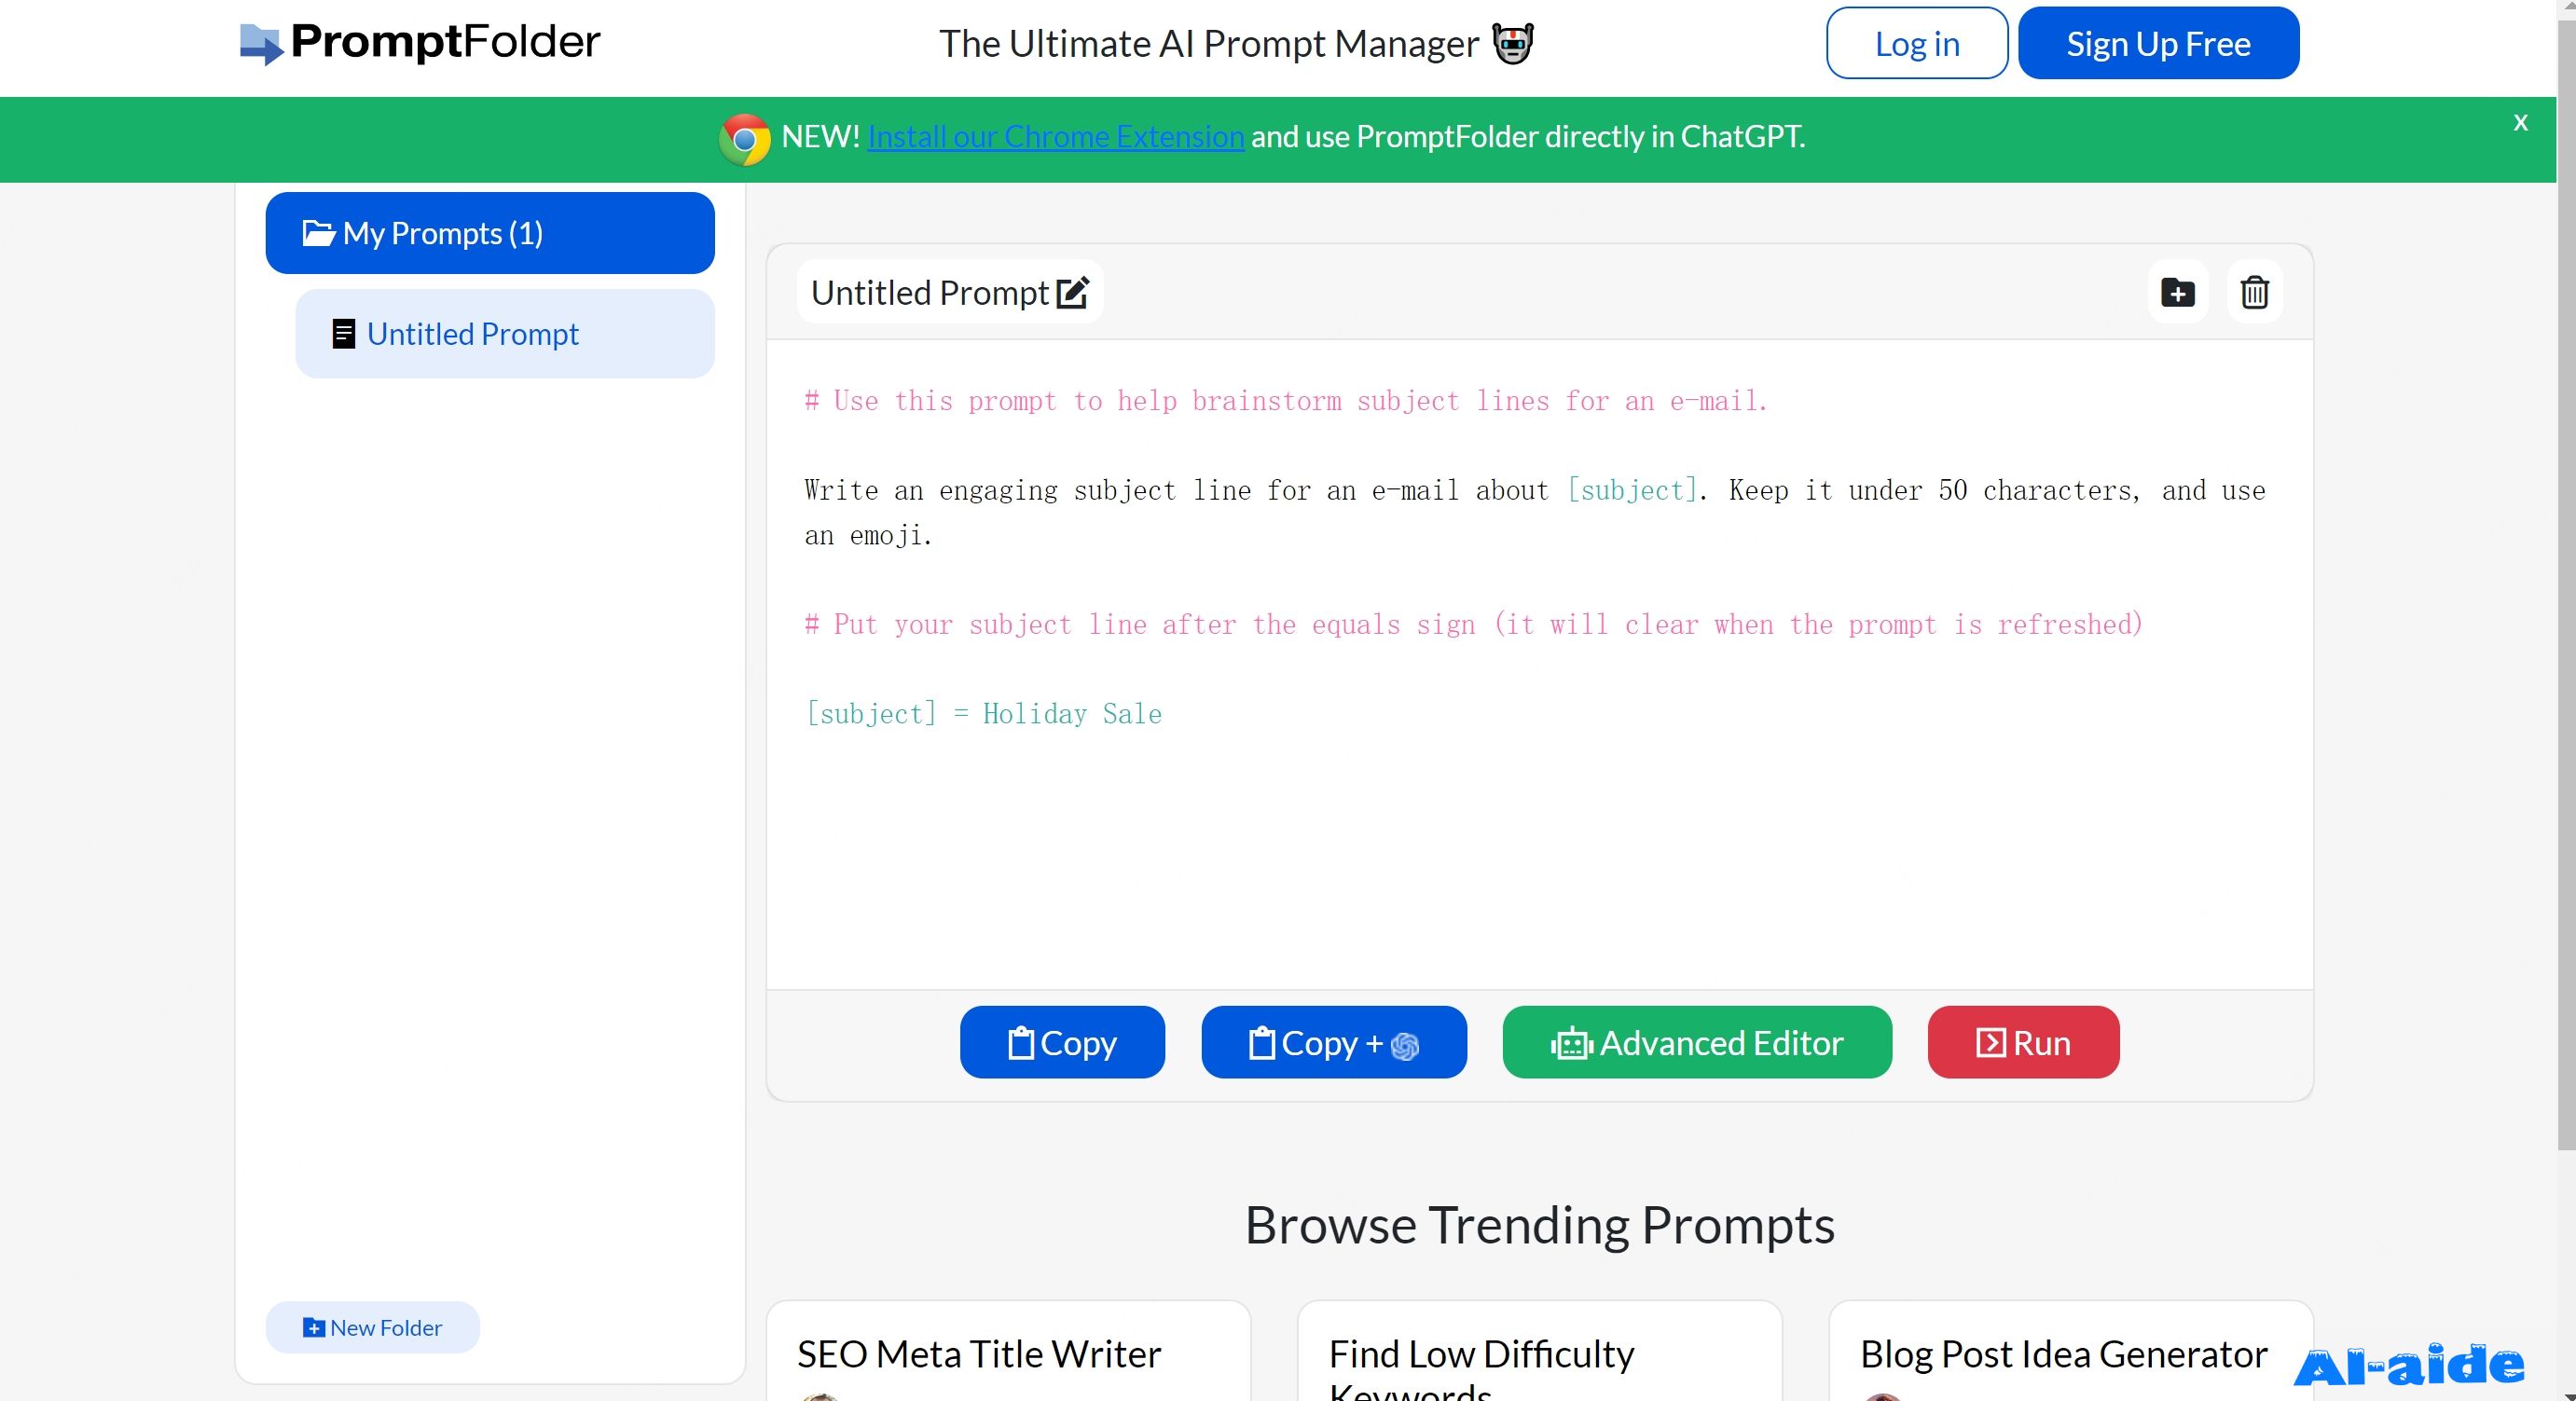The image size is (2576, 1401).
Task: Expand My Prompts (1) folder
Action: click(490, 233)
